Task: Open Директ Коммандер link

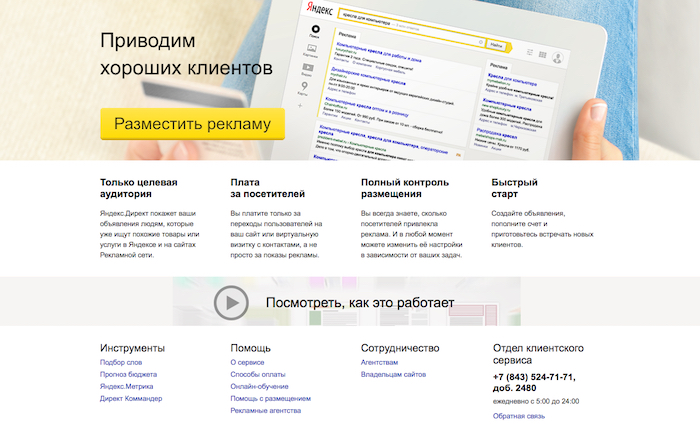Action: [131, 399]
